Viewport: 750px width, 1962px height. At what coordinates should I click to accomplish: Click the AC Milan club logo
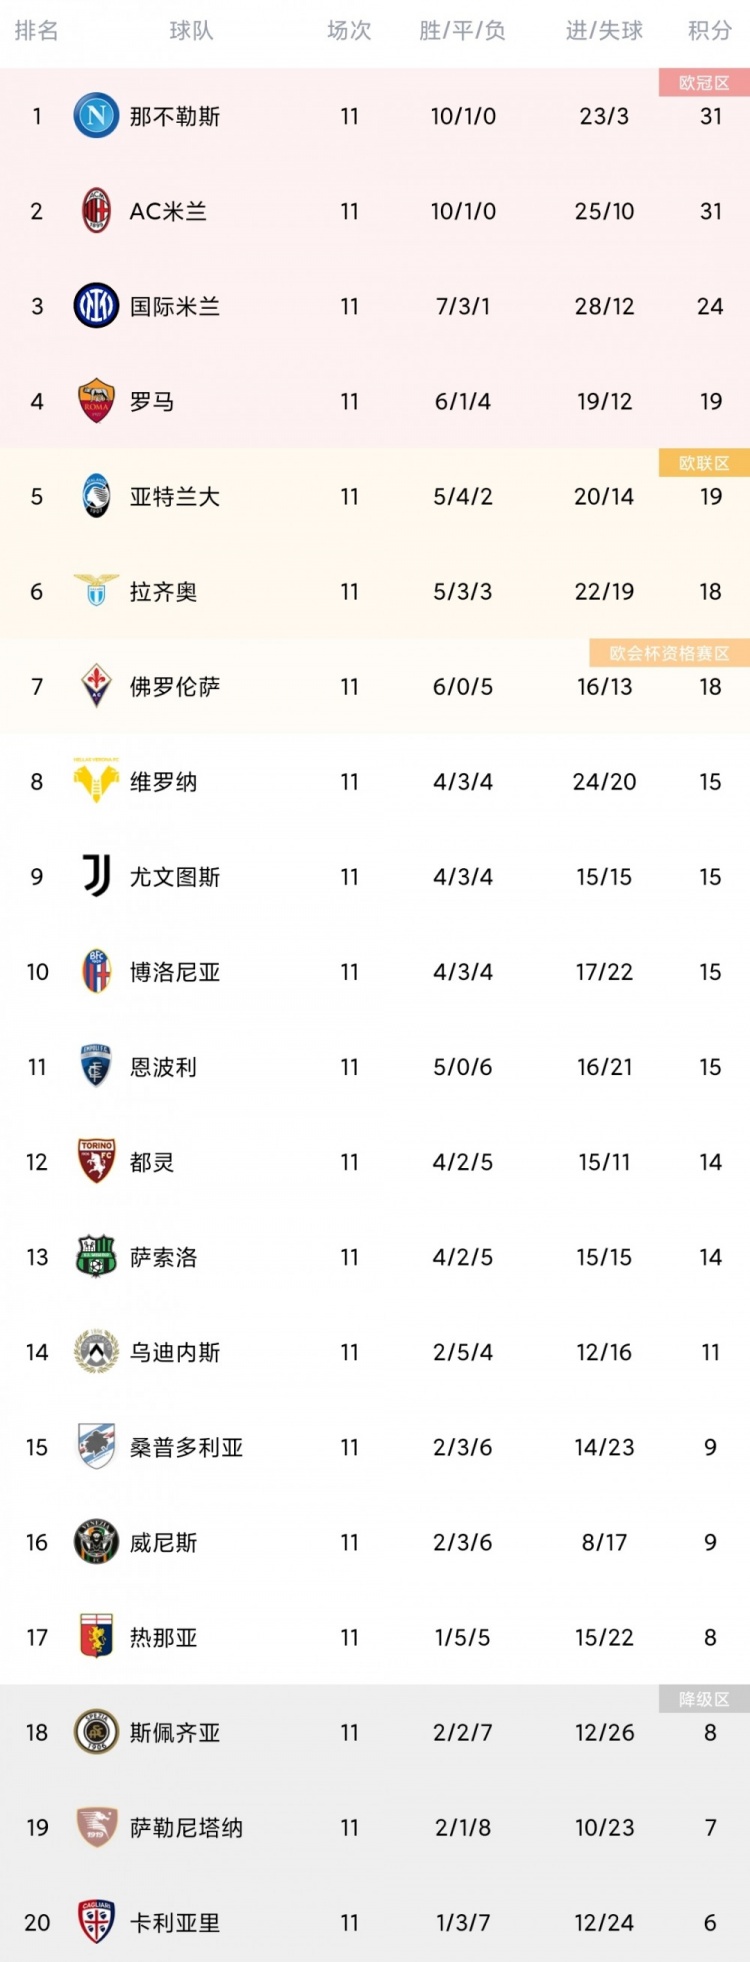click(x=96, y=211)
